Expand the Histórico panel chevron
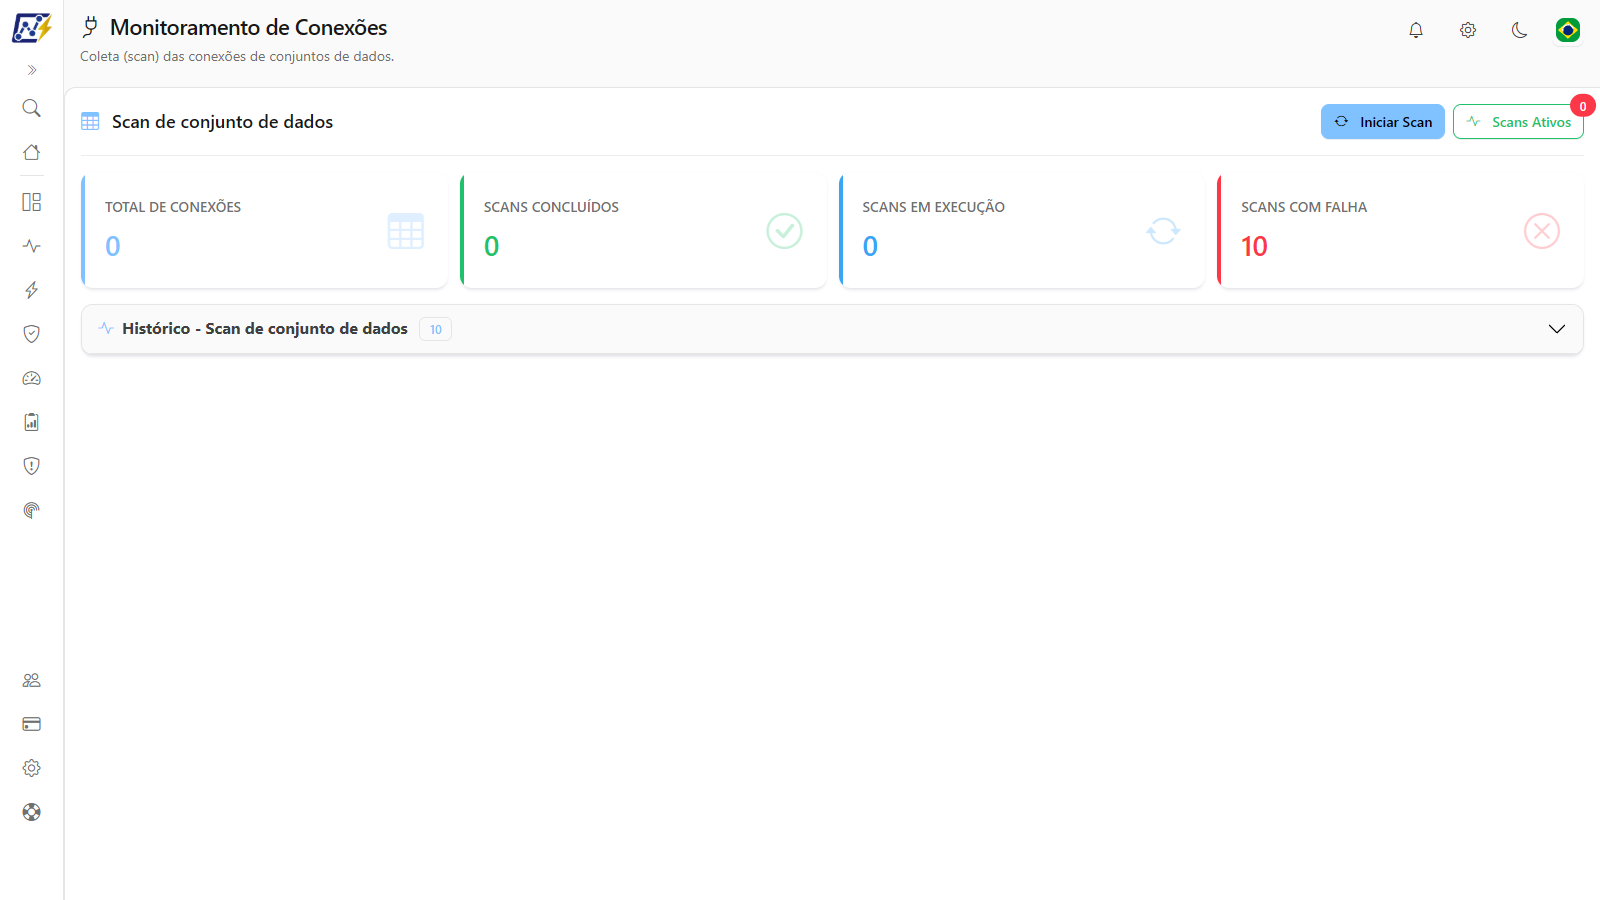Image resolution: width=1600 pixels, height=900 pixels. [1557, 329]
